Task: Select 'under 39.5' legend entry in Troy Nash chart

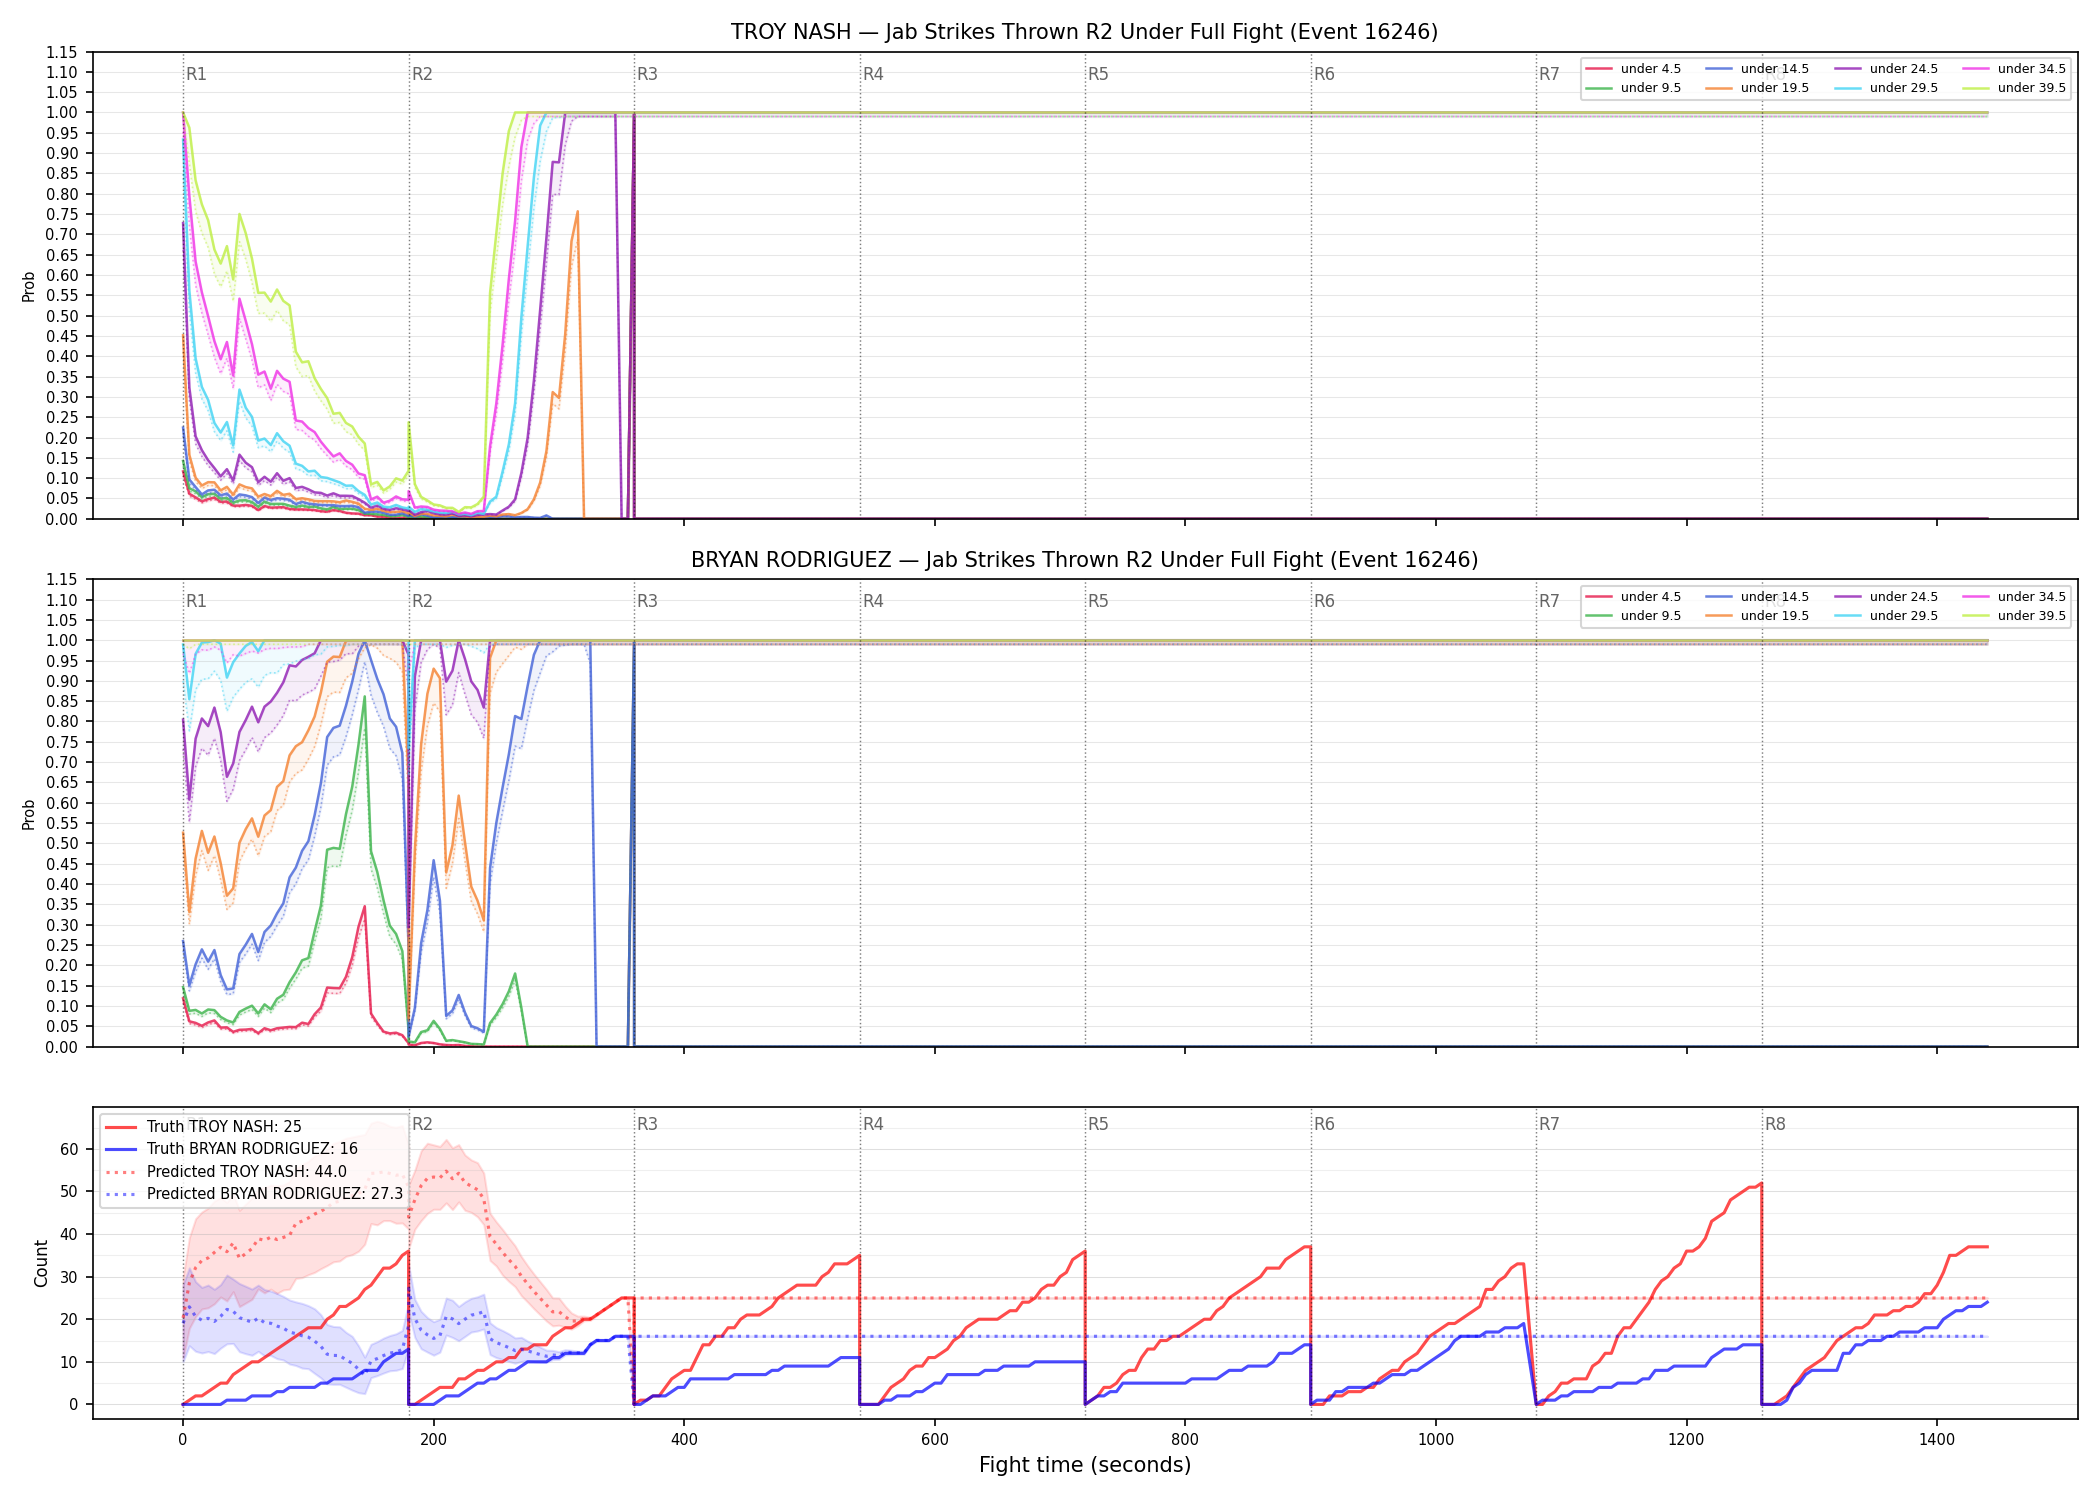Action: 2014,88
